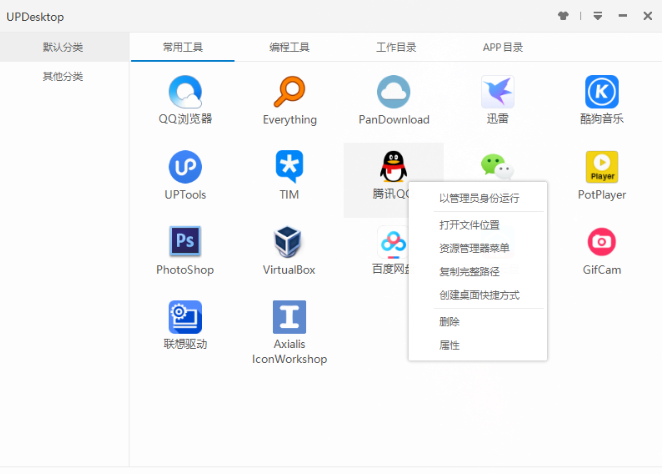Launch the PotPlayer icon

tap(602, 167)
